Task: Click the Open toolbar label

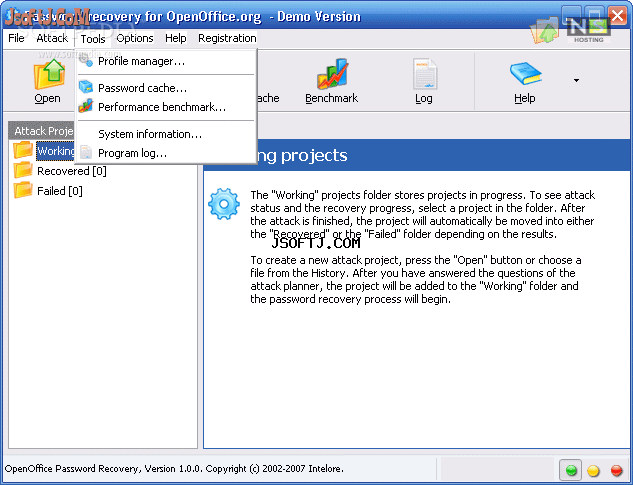Action: (47, 98)
